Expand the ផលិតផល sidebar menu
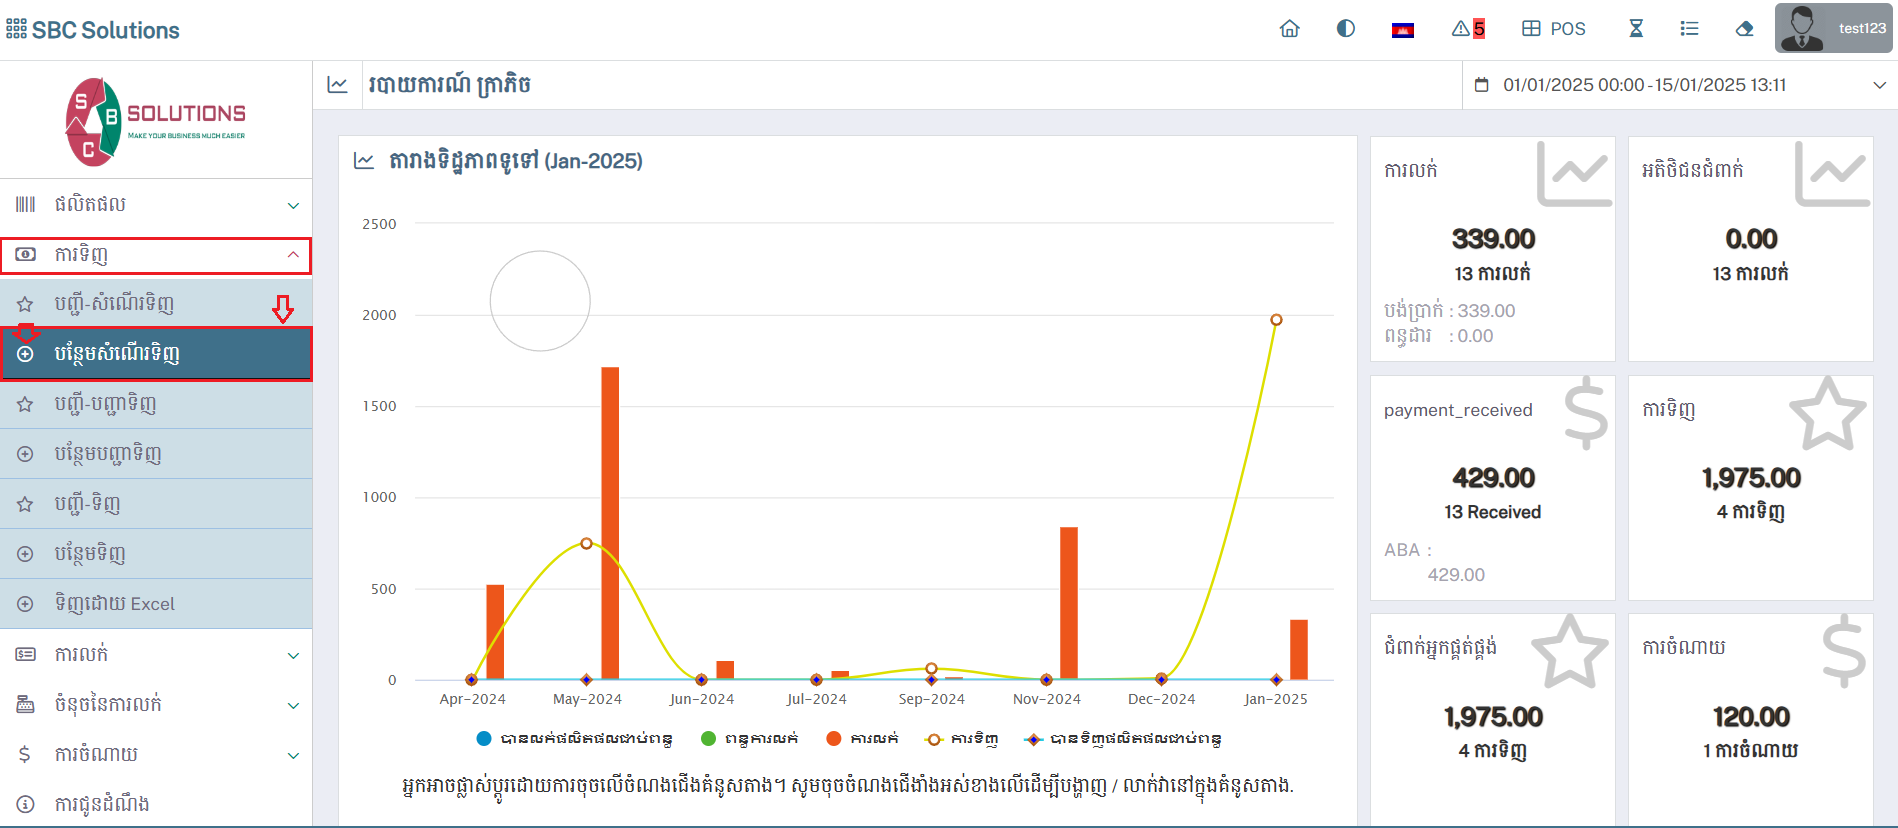This screenshot has width=1898, height=828. click(156, 205)
